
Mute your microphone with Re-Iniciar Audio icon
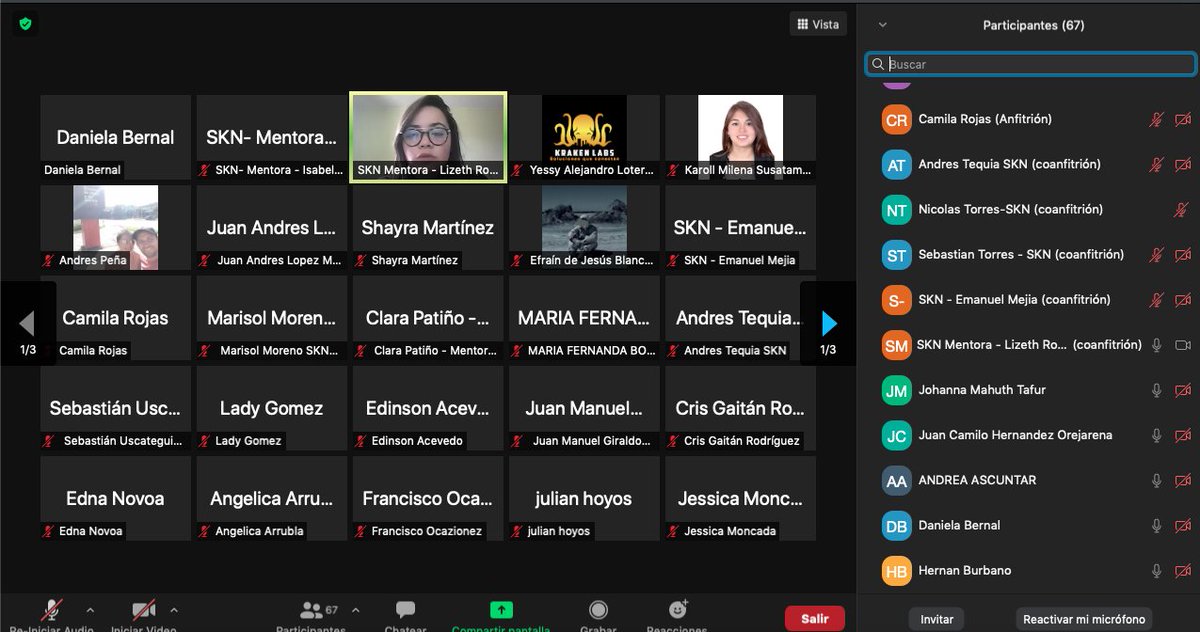49,612
